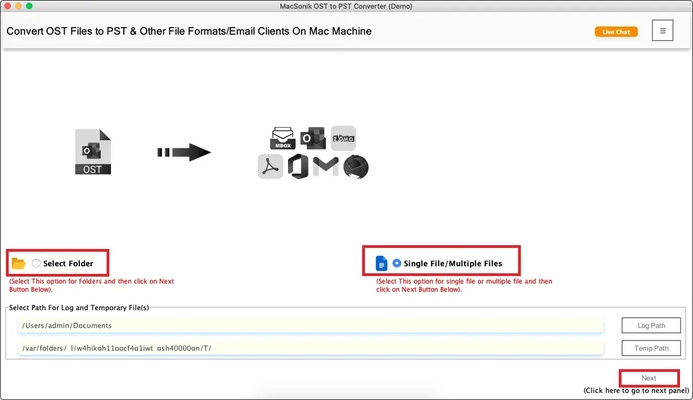The width and height of the screenshot is (693, 400).
Task: Click the Thunderbird icon
Action: pyautogui.click(x=356, y=167)
